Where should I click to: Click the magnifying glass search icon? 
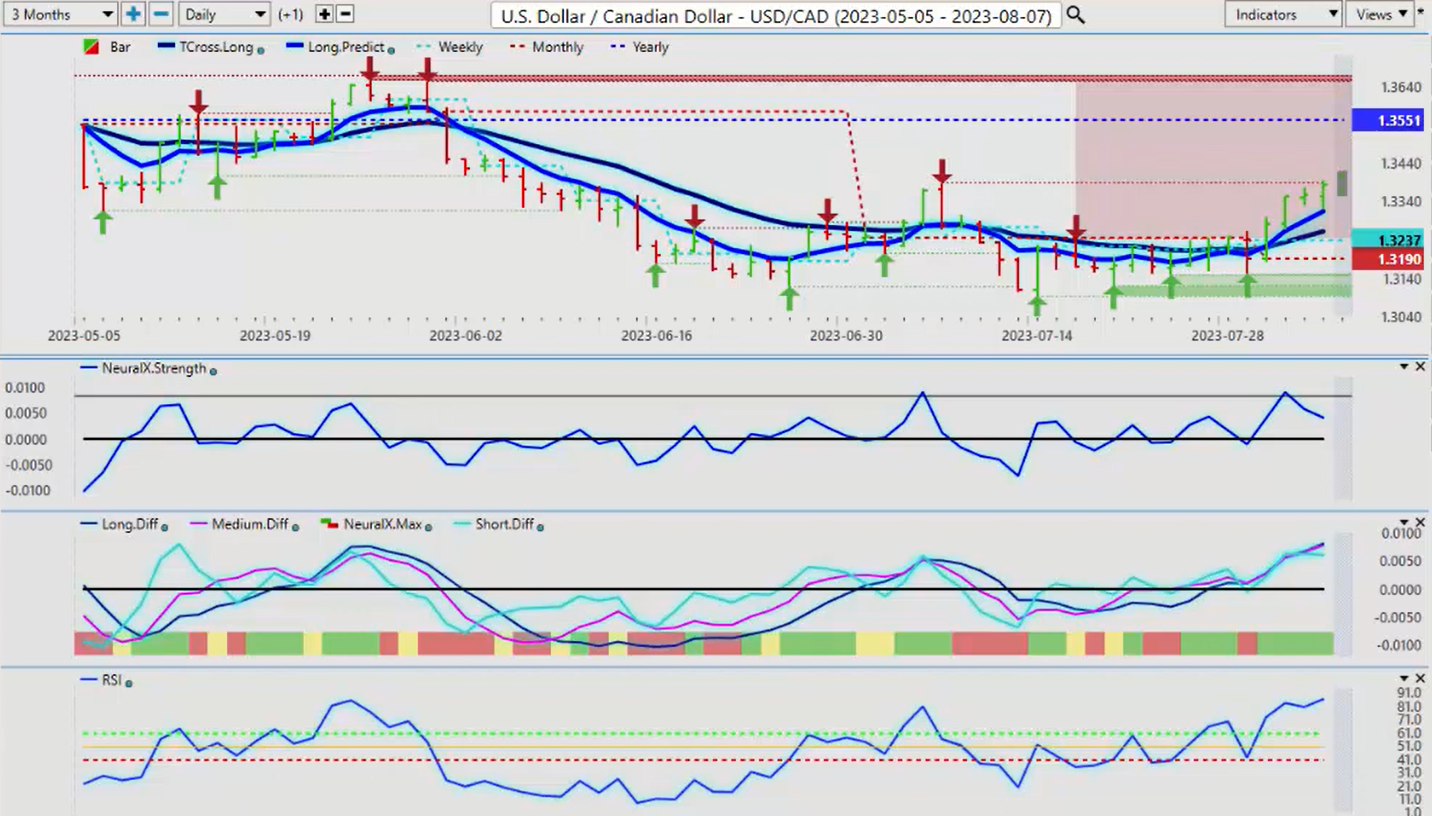1075,14
